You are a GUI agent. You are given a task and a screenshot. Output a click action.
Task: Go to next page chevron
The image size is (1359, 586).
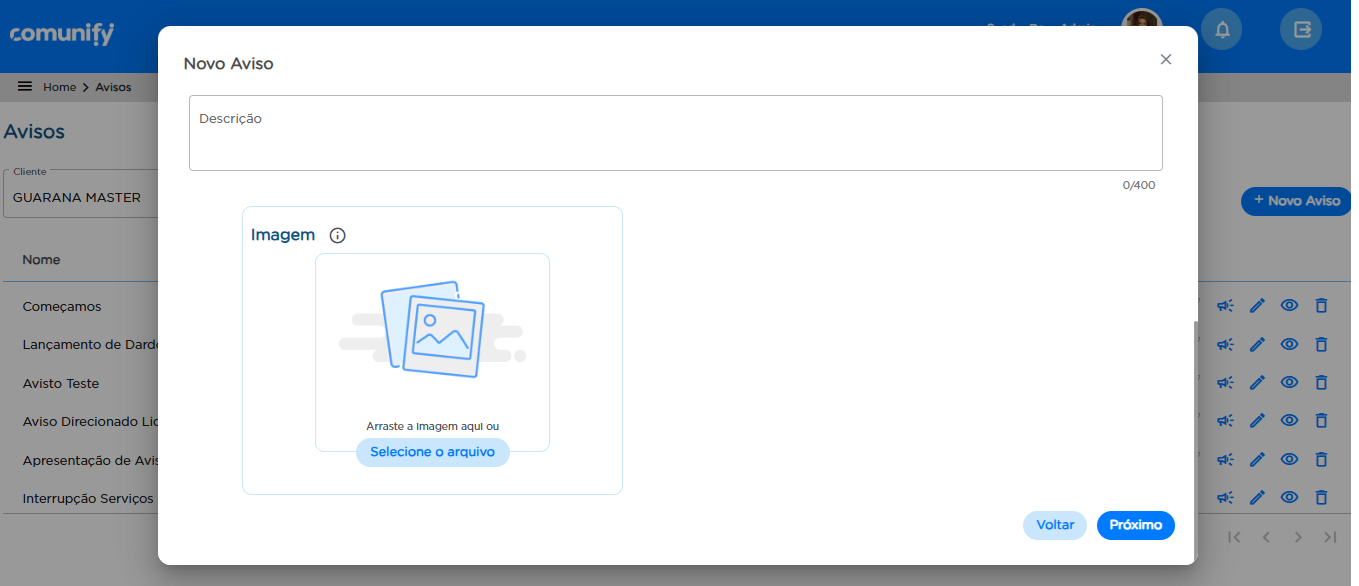point(1298,537)
